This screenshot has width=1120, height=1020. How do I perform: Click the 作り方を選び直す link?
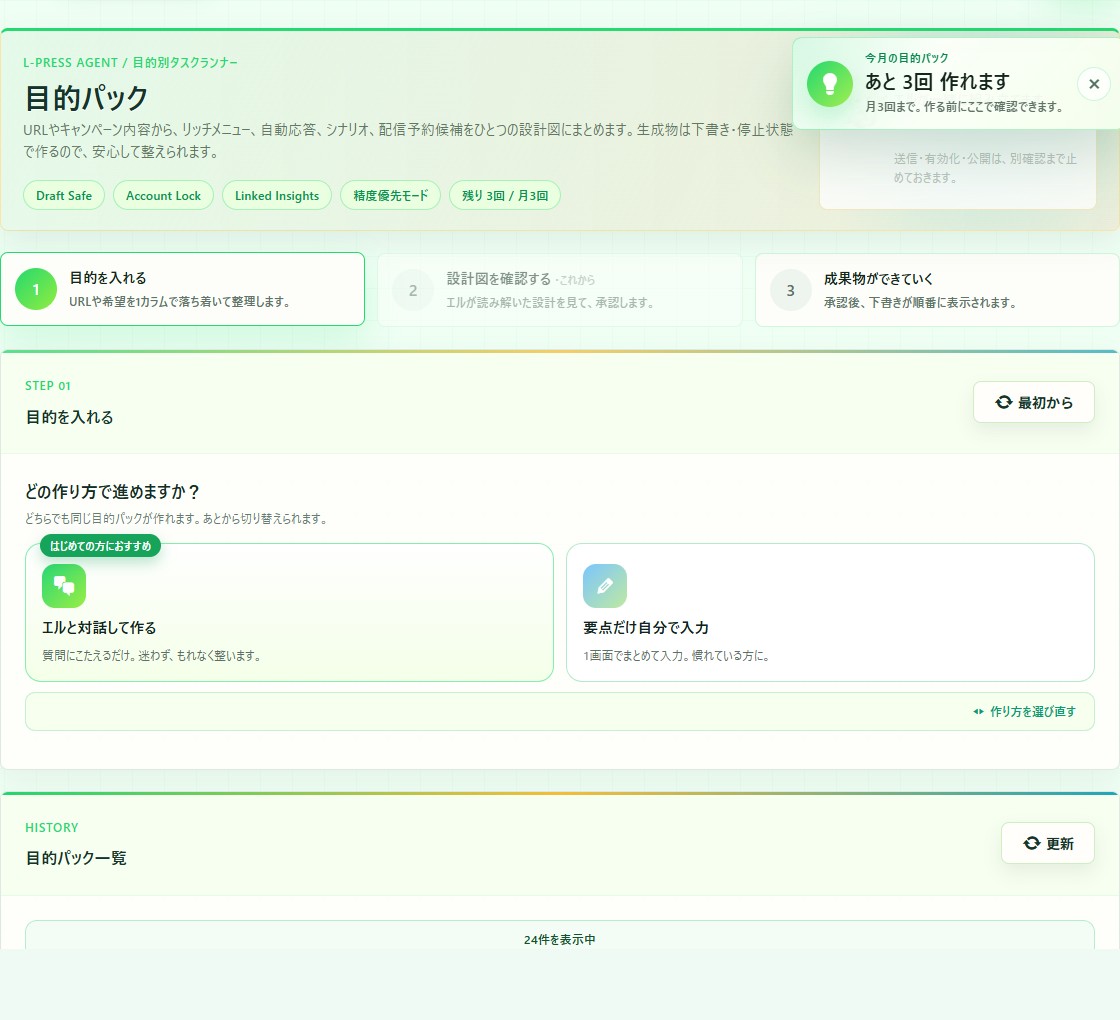point(1024,711)
